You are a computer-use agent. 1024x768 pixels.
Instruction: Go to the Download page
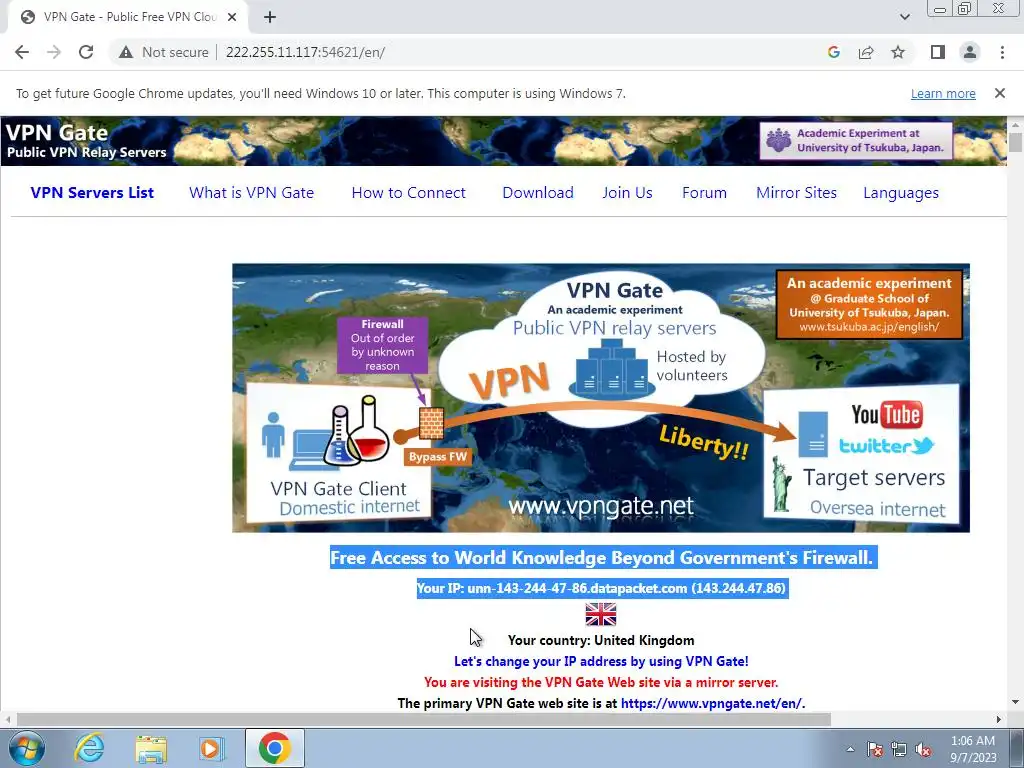coord(538,193)
